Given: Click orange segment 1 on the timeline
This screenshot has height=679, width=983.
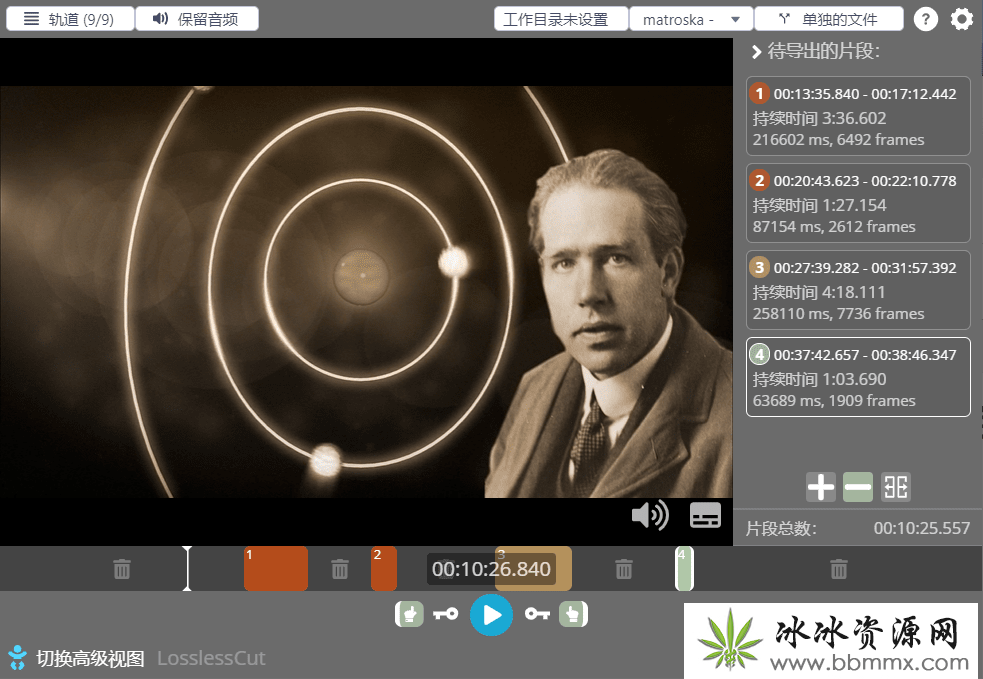Looking at the screenshot, I should (x=276, y=569).
